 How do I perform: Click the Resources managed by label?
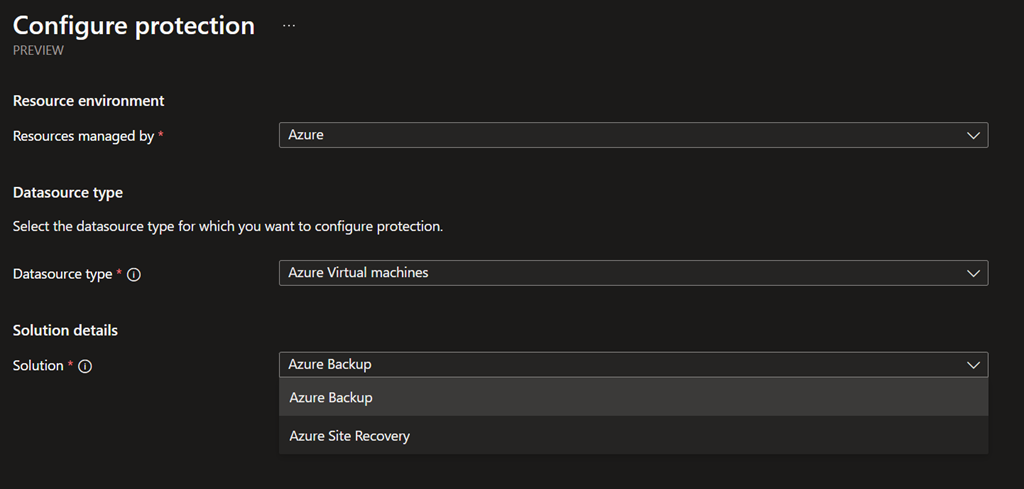coord(83,136)
